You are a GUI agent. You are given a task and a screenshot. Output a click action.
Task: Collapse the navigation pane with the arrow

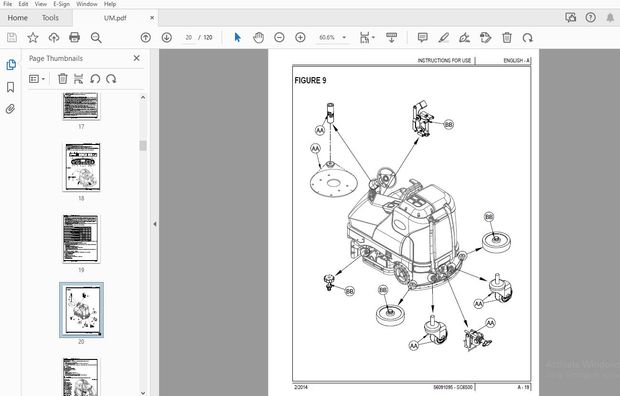click(155, 224)
